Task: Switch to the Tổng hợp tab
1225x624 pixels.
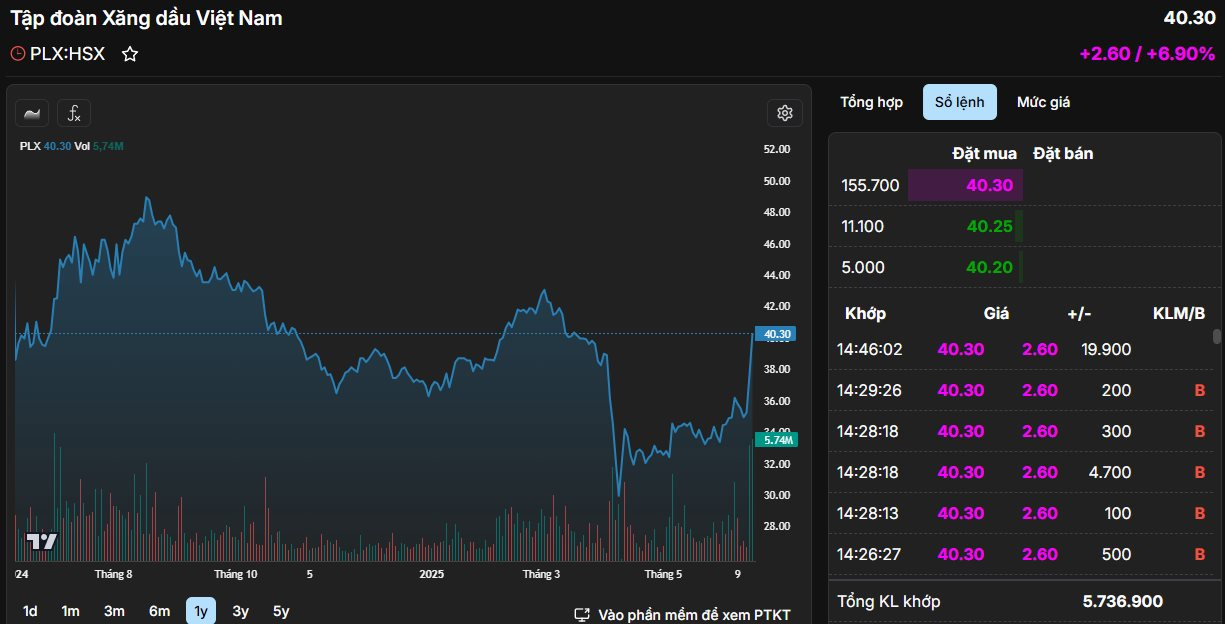Action: (871, 102)
